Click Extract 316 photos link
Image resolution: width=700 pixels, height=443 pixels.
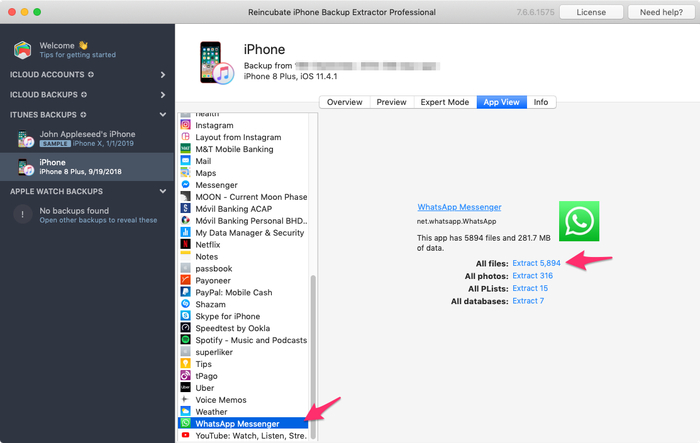[533, 276]
